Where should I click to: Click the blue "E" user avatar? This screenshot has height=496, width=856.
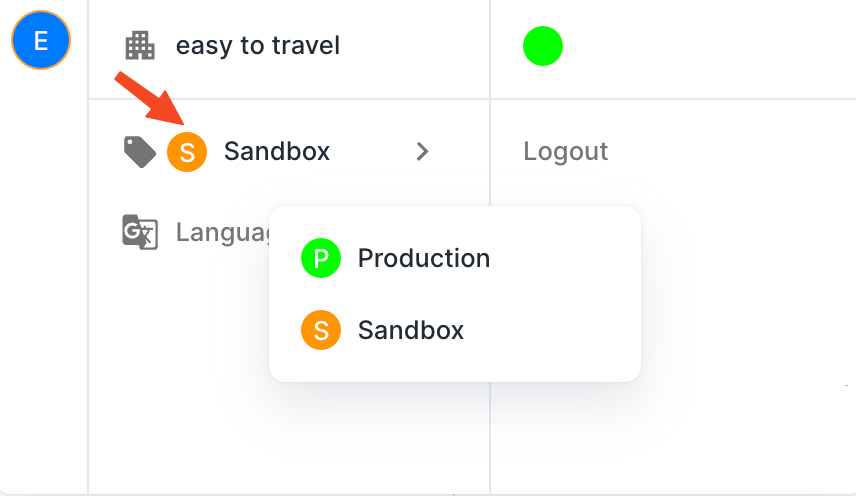(x=41, y=41)
